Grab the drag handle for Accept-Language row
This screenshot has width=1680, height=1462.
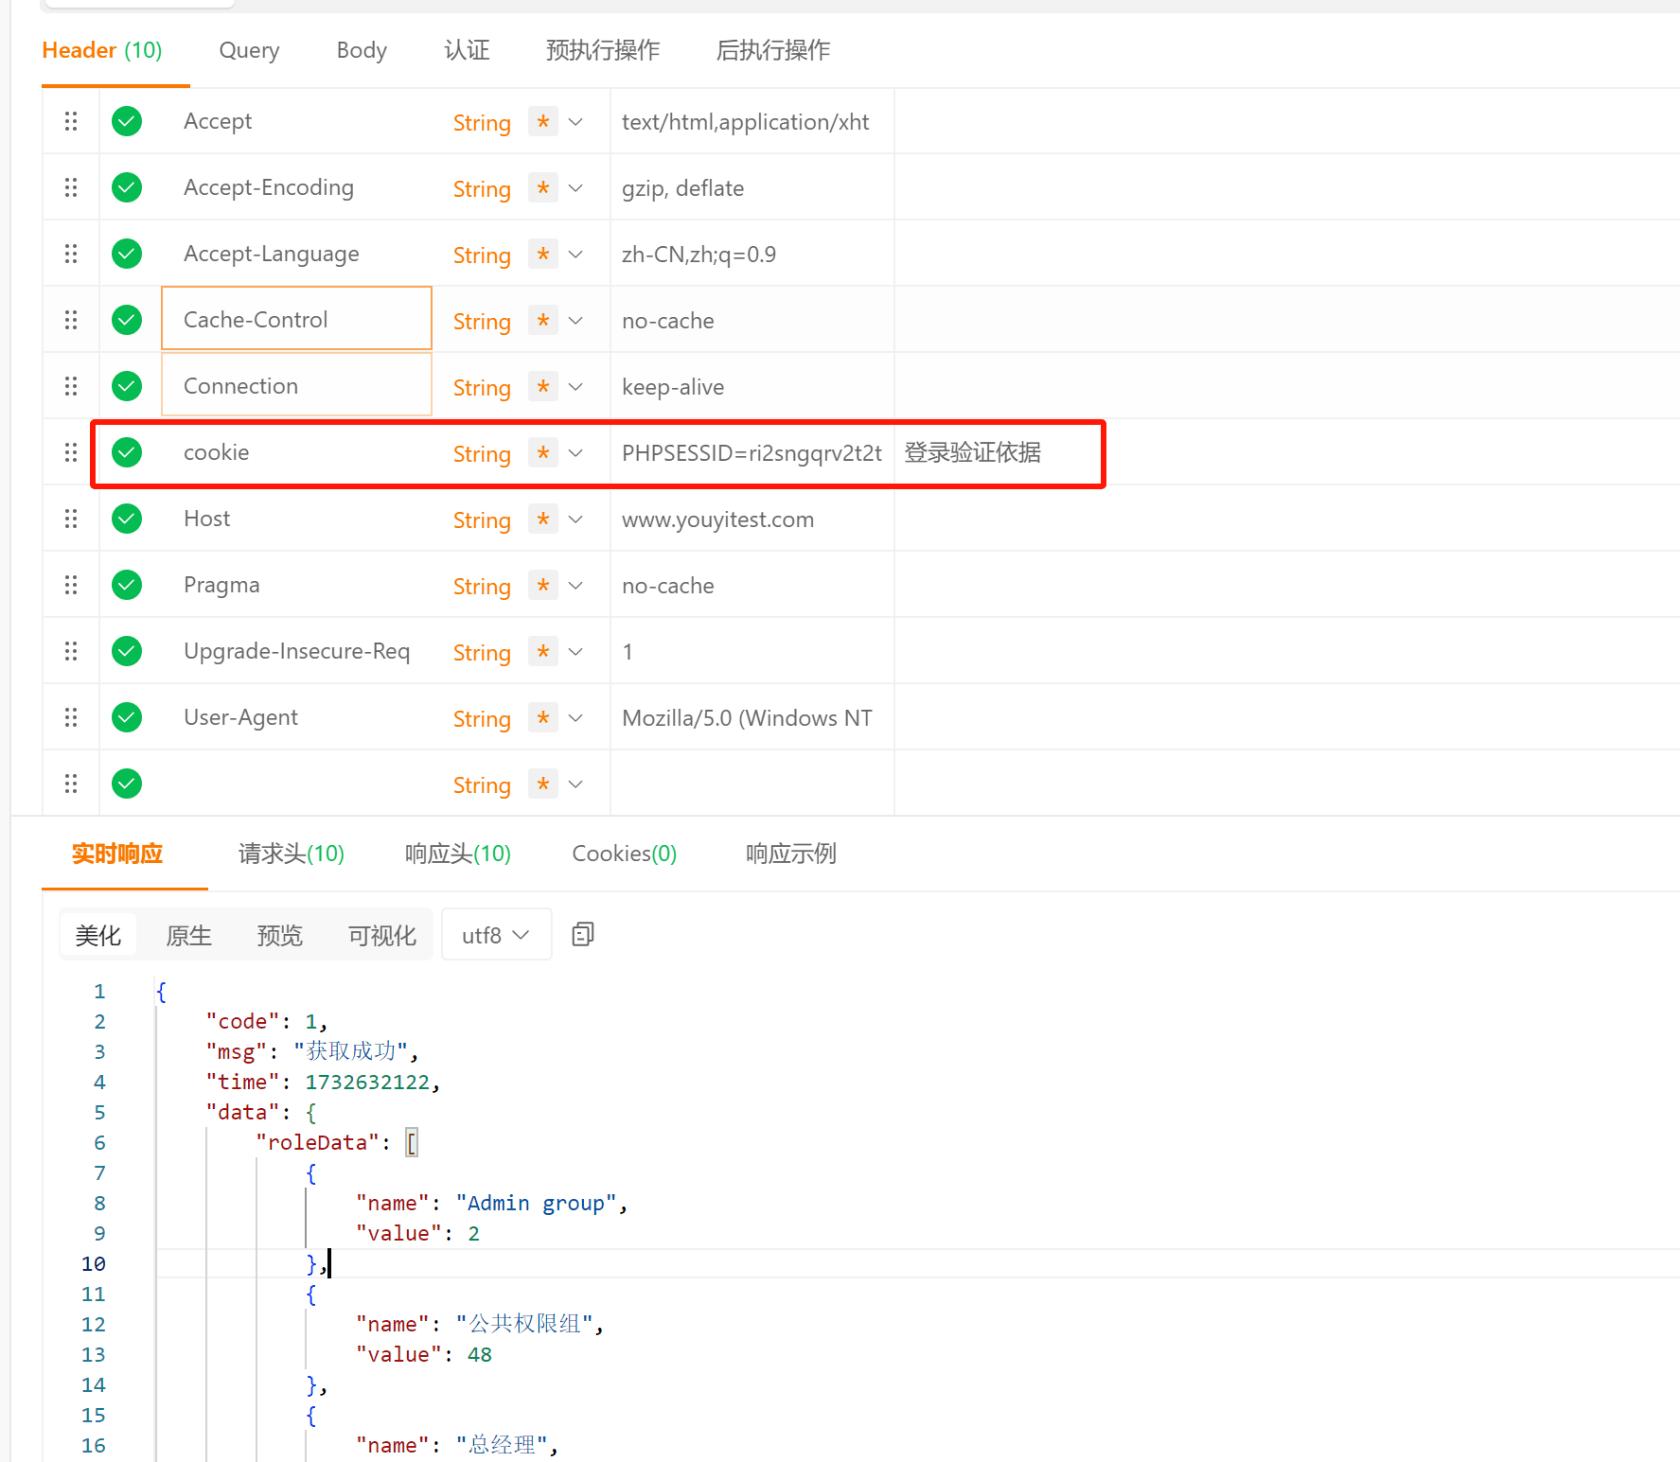coord(71,253)
